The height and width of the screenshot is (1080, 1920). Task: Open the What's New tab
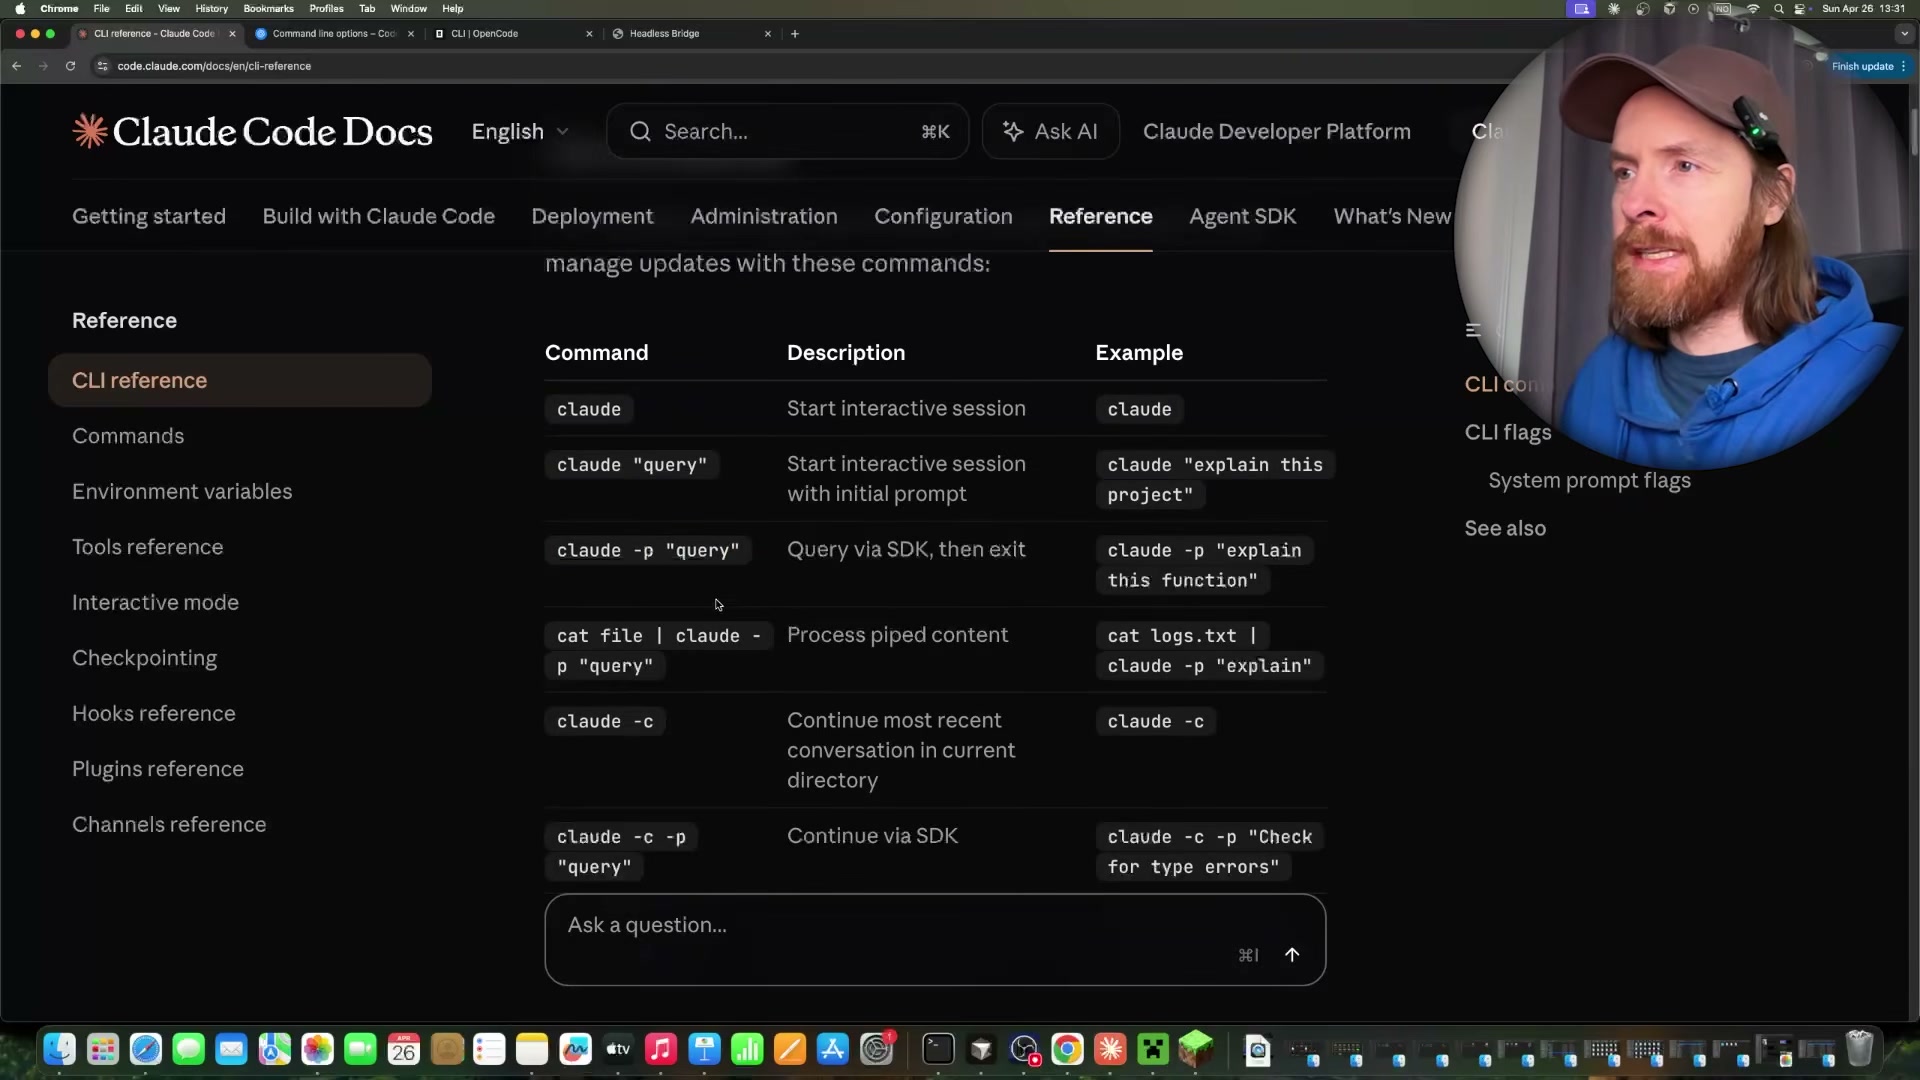[1392, 216]
